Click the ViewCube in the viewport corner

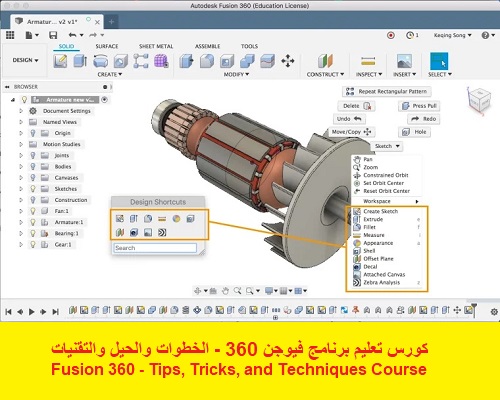tap(479, 100)
